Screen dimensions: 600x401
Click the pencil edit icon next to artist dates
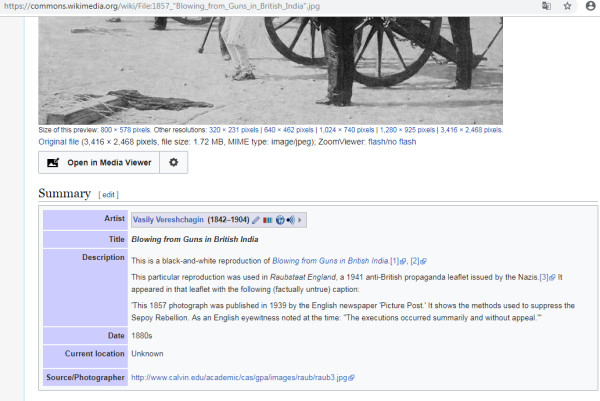pyautogui.click(x=256, y=220)
